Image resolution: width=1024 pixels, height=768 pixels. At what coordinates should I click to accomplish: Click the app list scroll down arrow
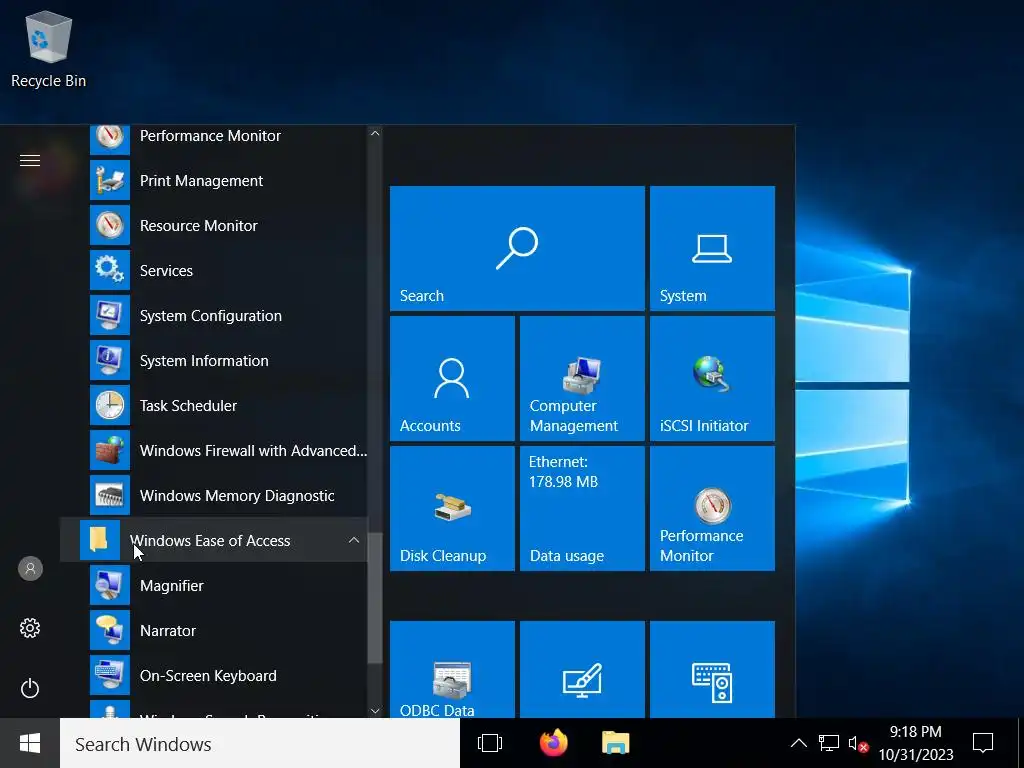pos(375,711)
